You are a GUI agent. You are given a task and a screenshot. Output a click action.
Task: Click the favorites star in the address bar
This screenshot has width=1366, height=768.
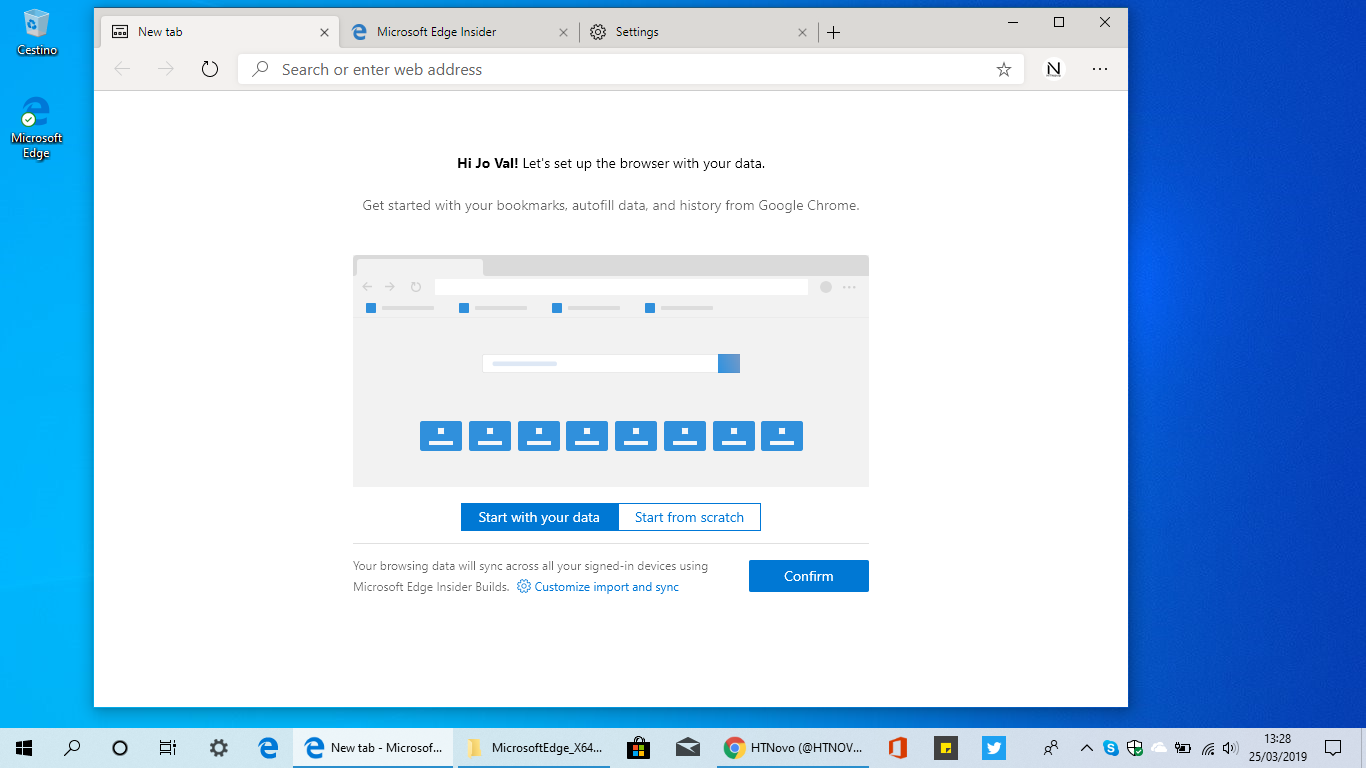point(1004,69)
